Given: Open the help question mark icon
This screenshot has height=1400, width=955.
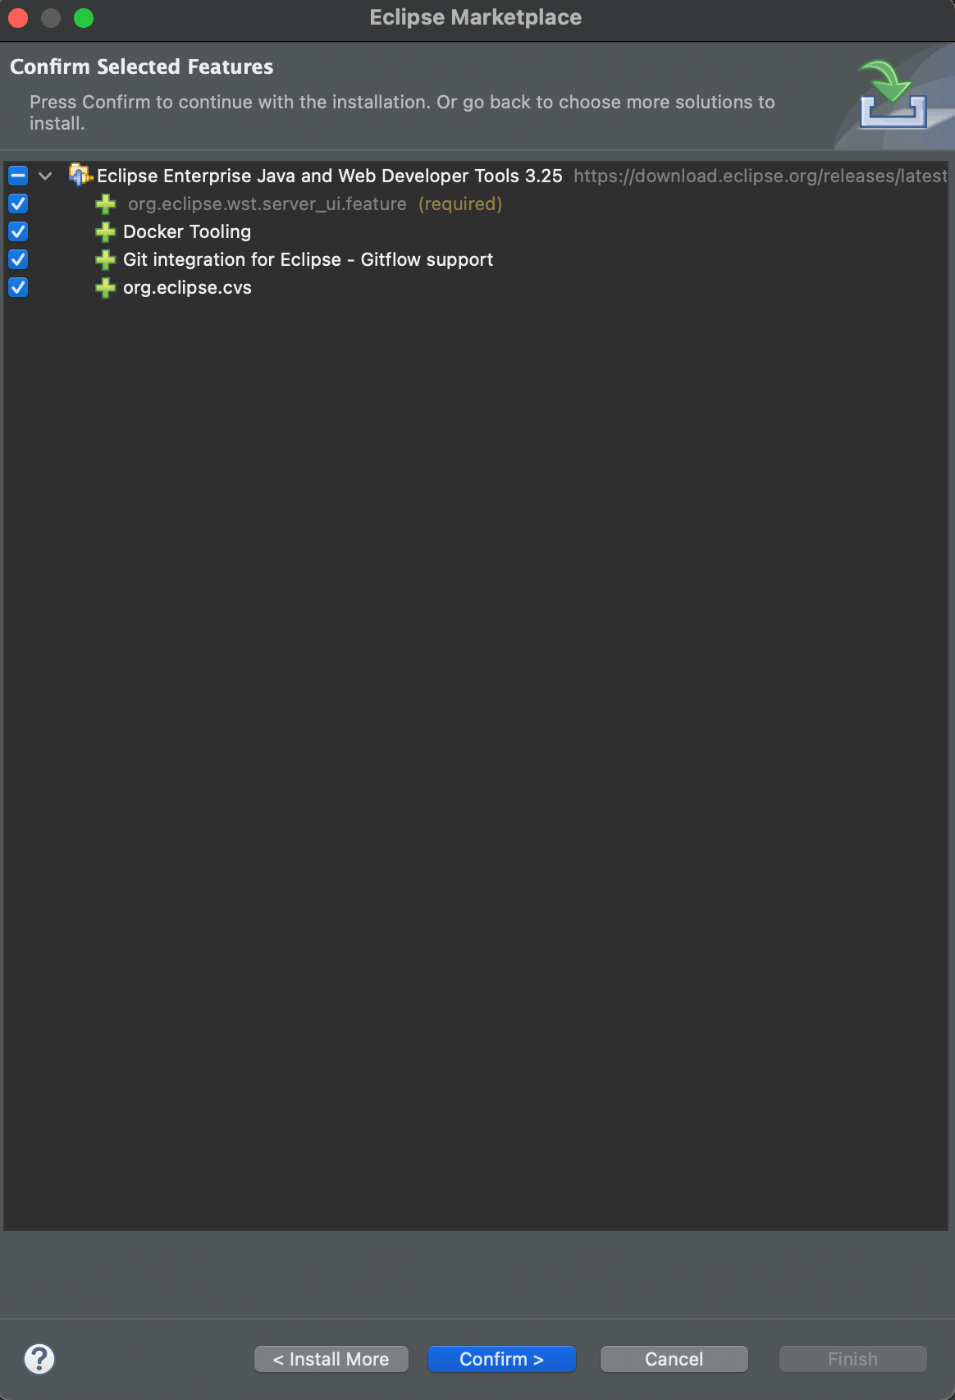Looking at the screenshot, I should point(39,1358).
